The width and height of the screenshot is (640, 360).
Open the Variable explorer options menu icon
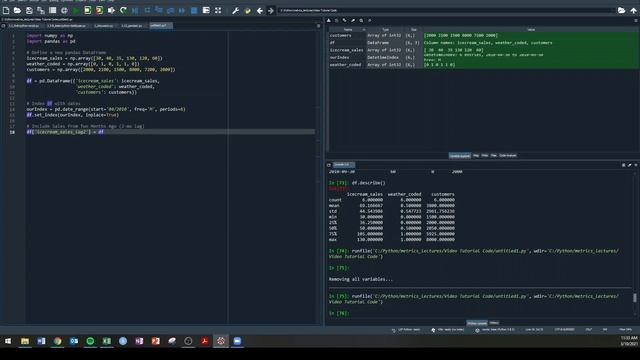pos(636,20)
